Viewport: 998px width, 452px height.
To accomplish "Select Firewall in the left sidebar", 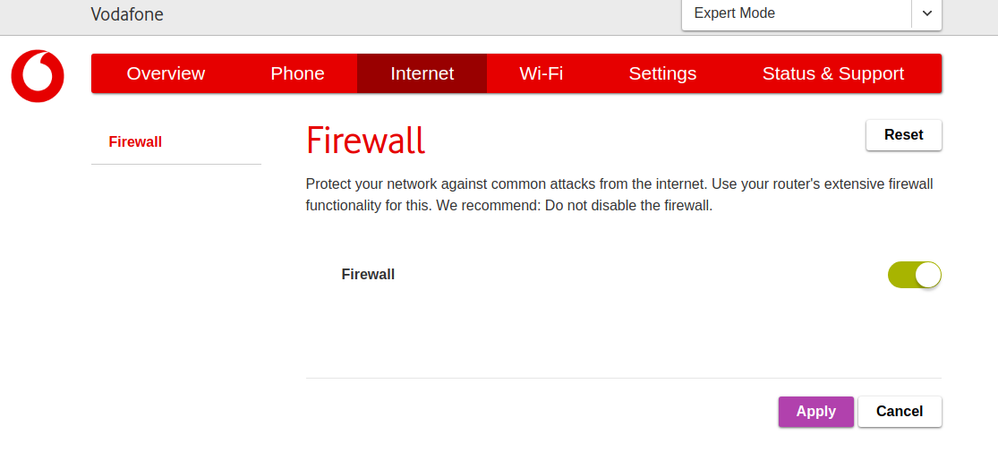I will (135, 142).
